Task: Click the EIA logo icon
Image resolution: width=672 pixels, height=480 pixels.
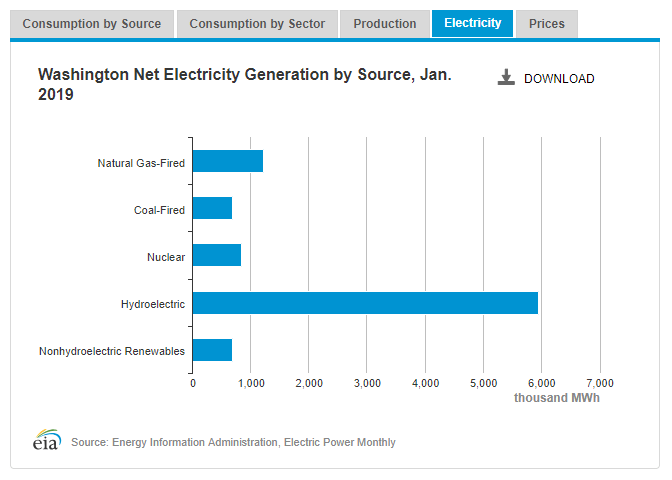Action: coord(47,440)
